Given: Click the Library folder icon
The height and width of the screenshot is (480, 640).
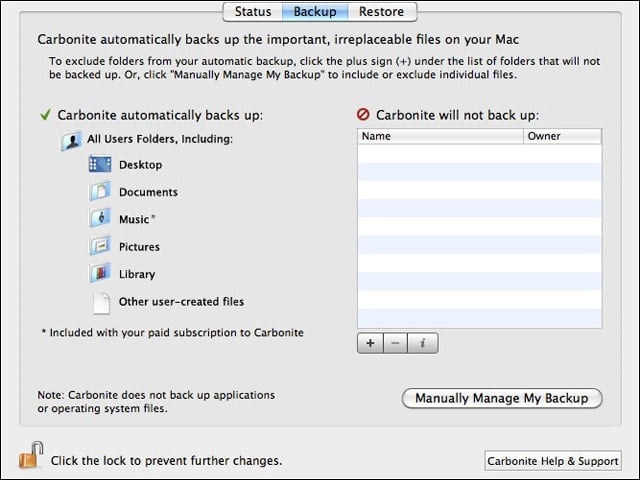Looking at the screenshot, I should [x=100, y=273].
